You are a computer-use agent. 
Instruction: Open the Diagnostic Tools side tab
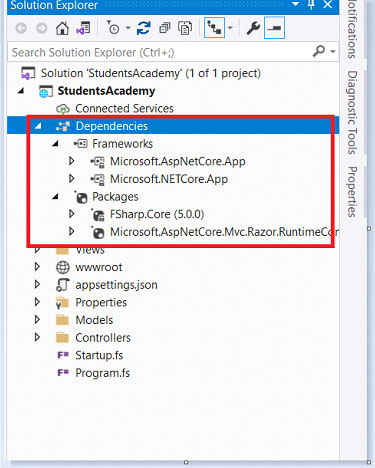click(x=352, y=113)
